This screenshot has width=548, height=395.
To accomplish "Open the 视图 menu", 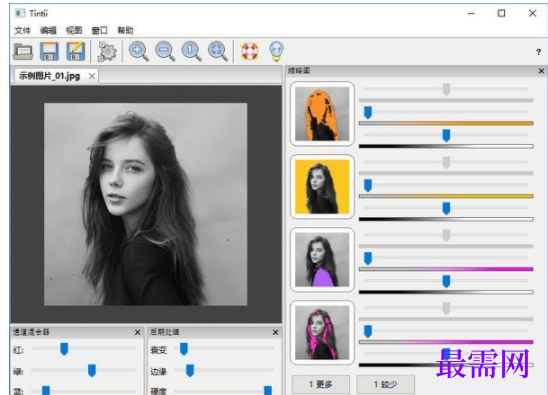I will (x=74, y=30).
